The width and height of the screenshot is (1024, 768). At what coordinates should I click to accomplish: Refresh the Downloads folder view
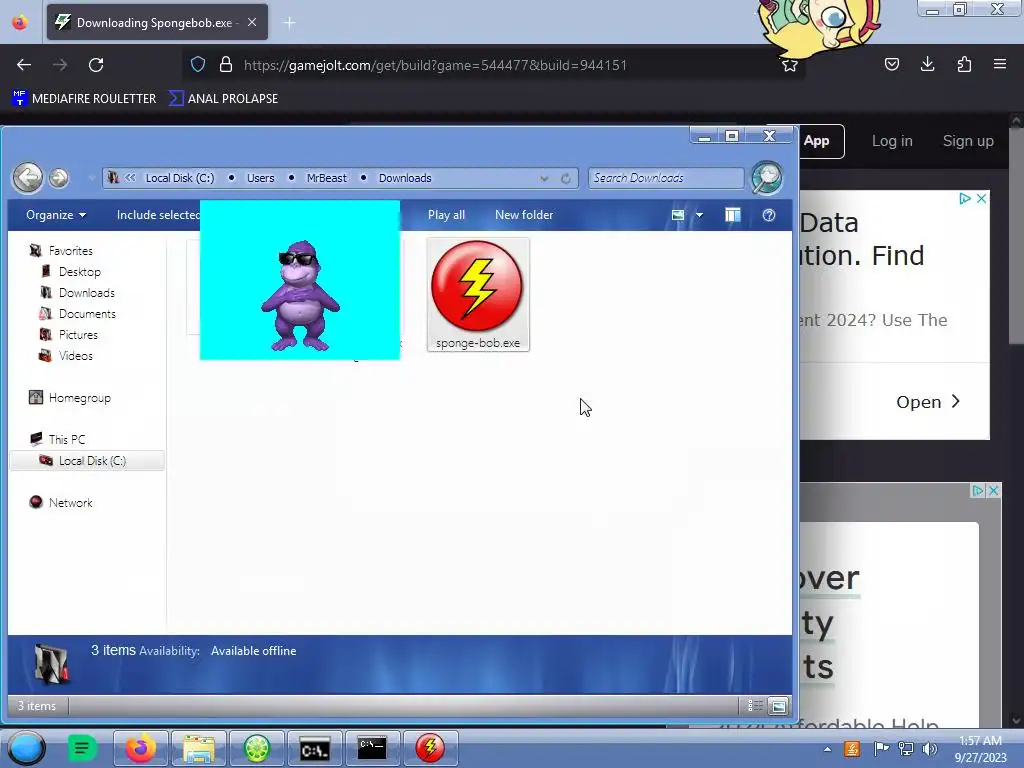click(x=566, y=178)
